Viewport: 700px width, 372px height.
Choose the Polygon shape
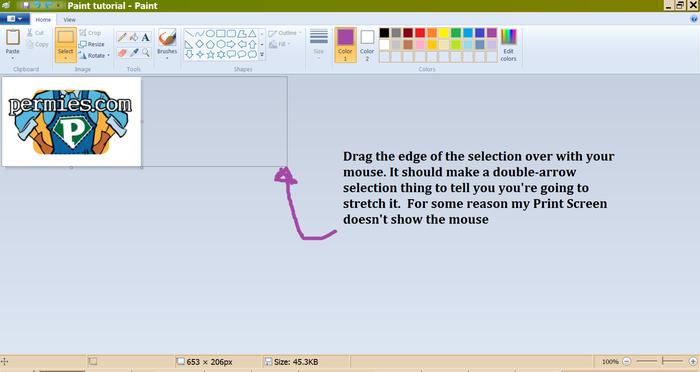click(242, 33)
